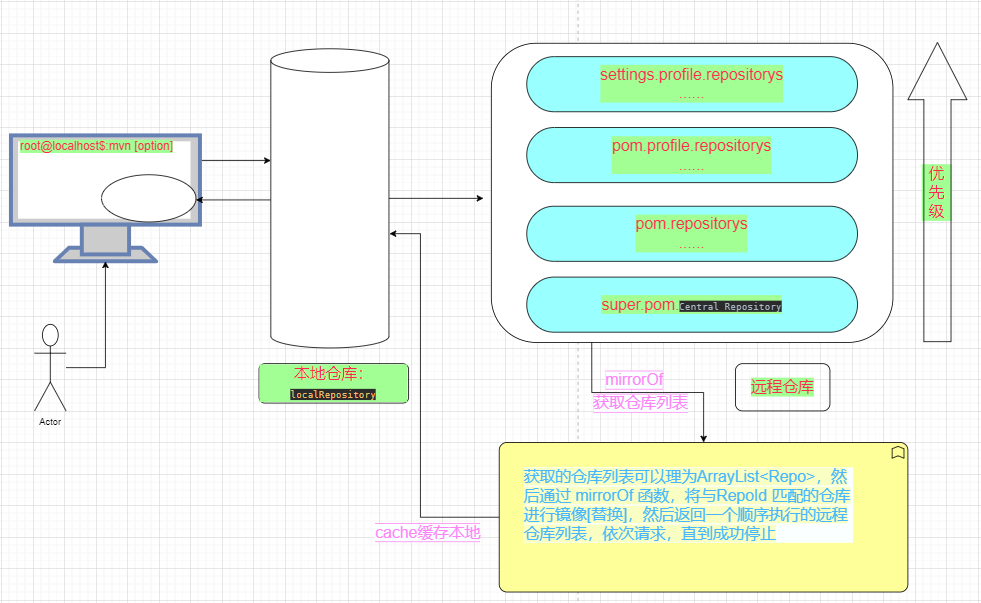Click the Actor caption text
Image resolution: width=981 pixels, height=603 pixels.
(x=50, y=422)
